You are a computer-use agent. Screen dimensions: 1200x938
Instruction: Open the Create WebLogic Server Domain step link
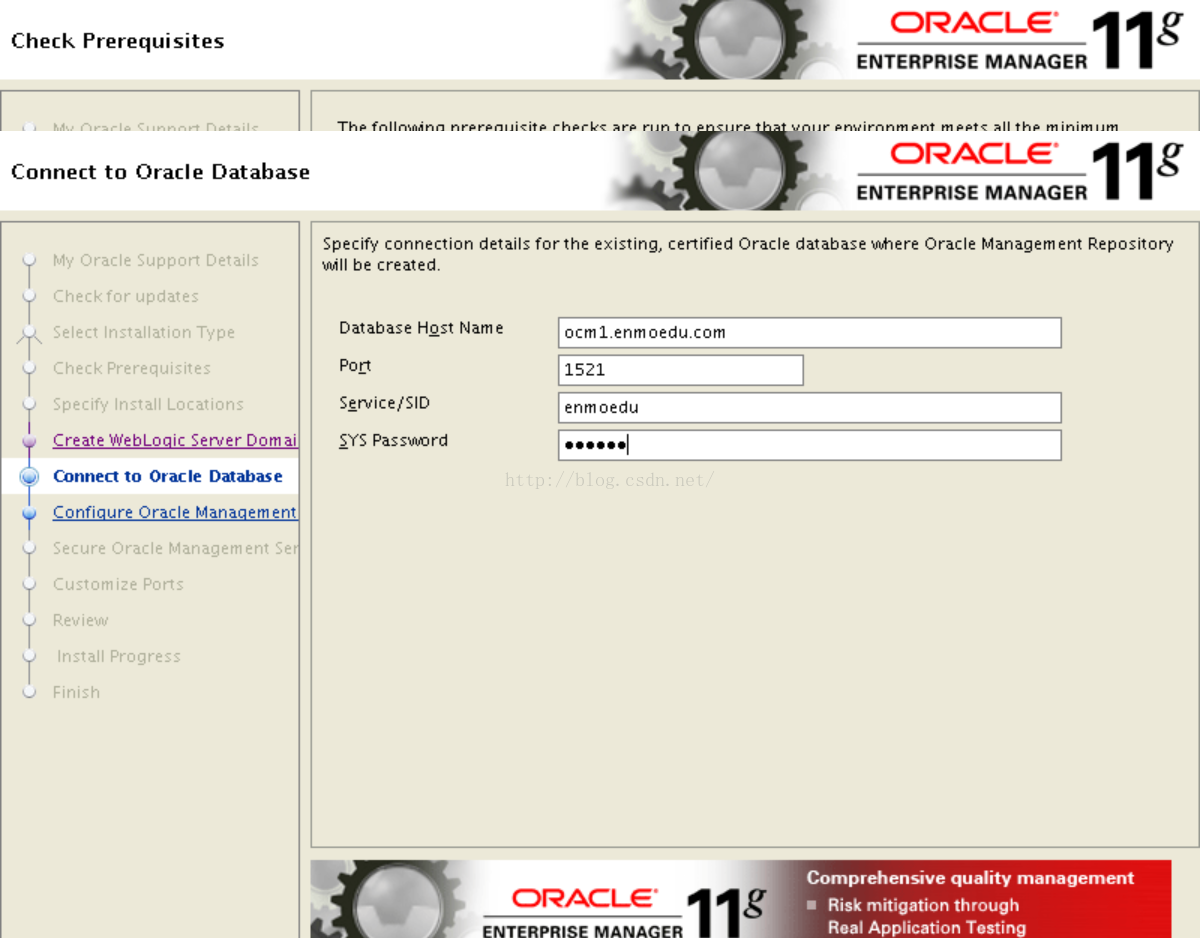[175, 440]
